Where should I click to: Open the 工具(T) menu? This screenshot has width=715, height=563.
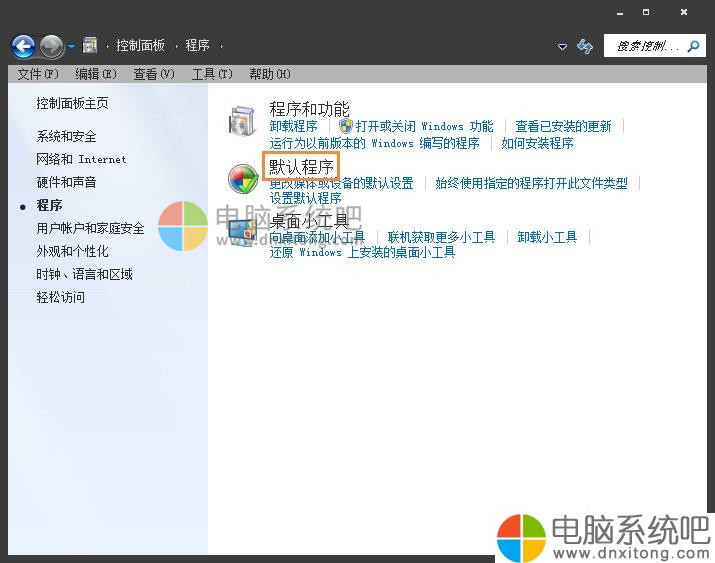pyautogui.click(x=212, y=74)
